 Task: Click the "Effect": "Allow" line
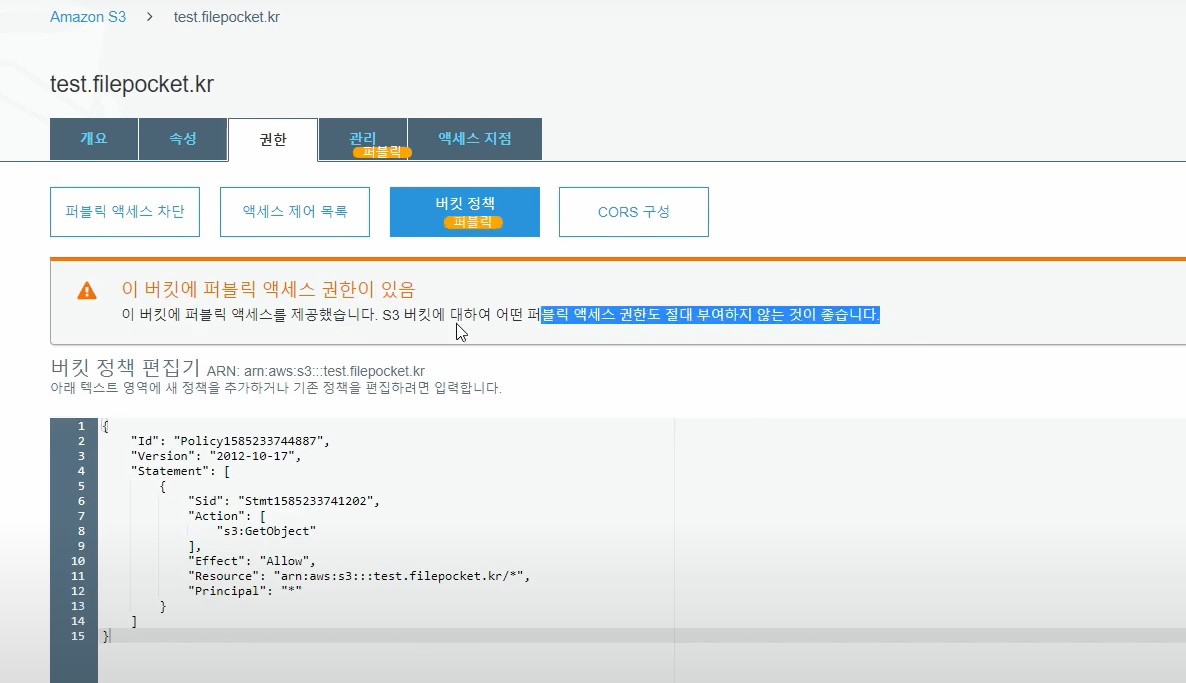pos(251,561)
